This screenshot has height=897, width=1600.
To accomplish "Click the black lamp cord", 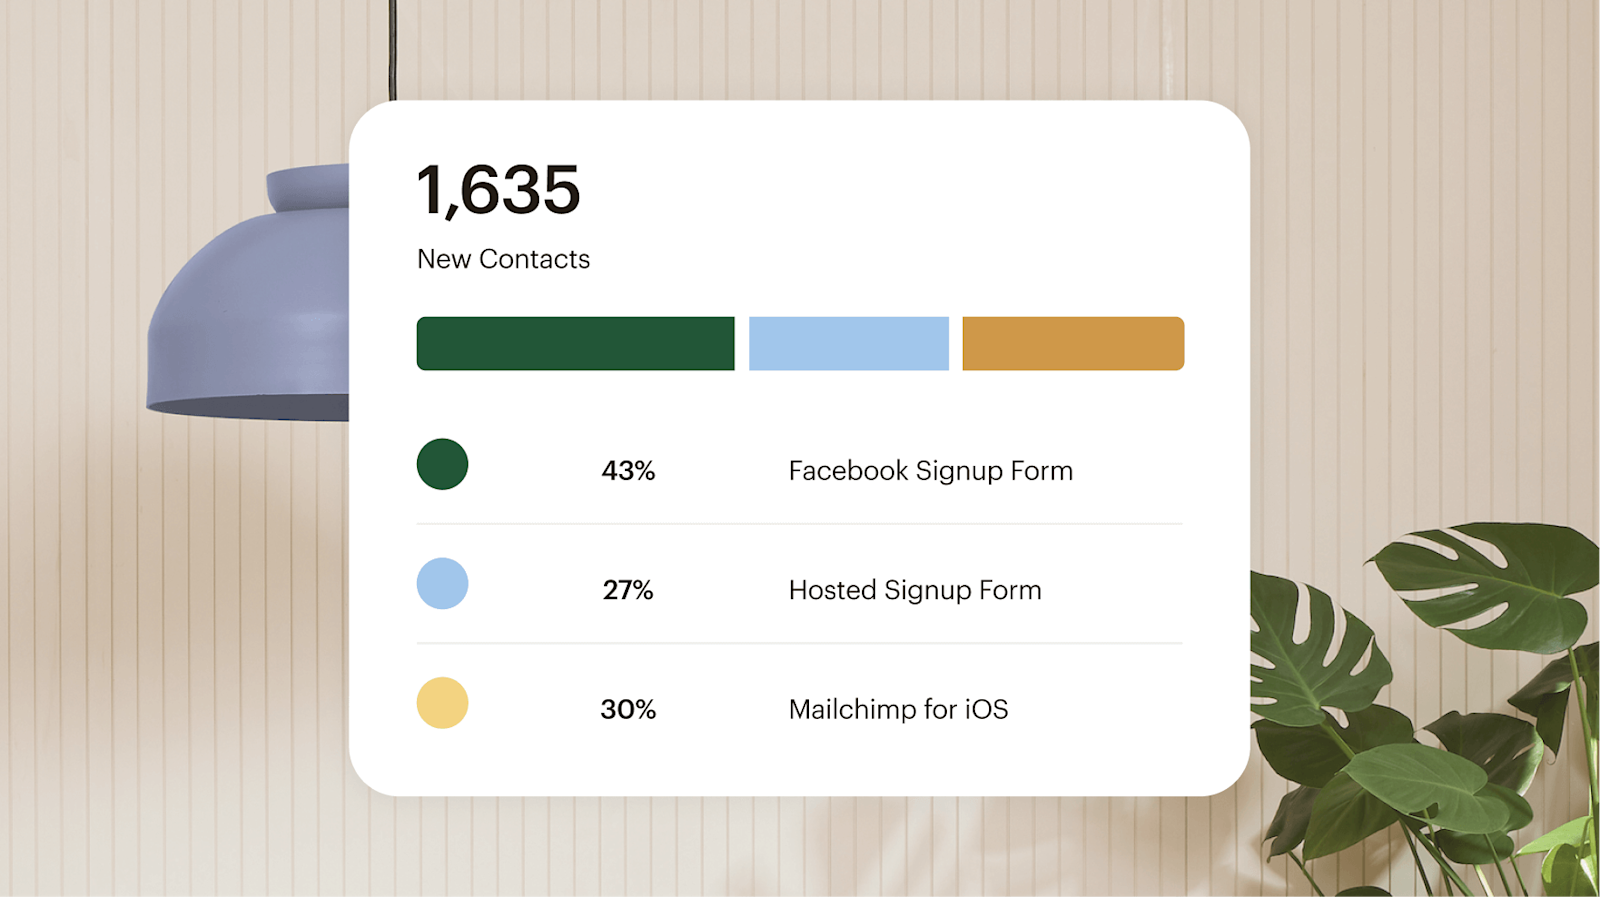I will (392, 50).
